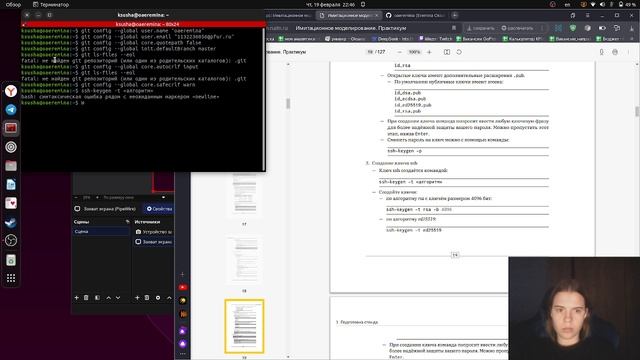The width and height of the screenshot is (640, 360).
Task: Show the applications grid
Action: [11, 278]
